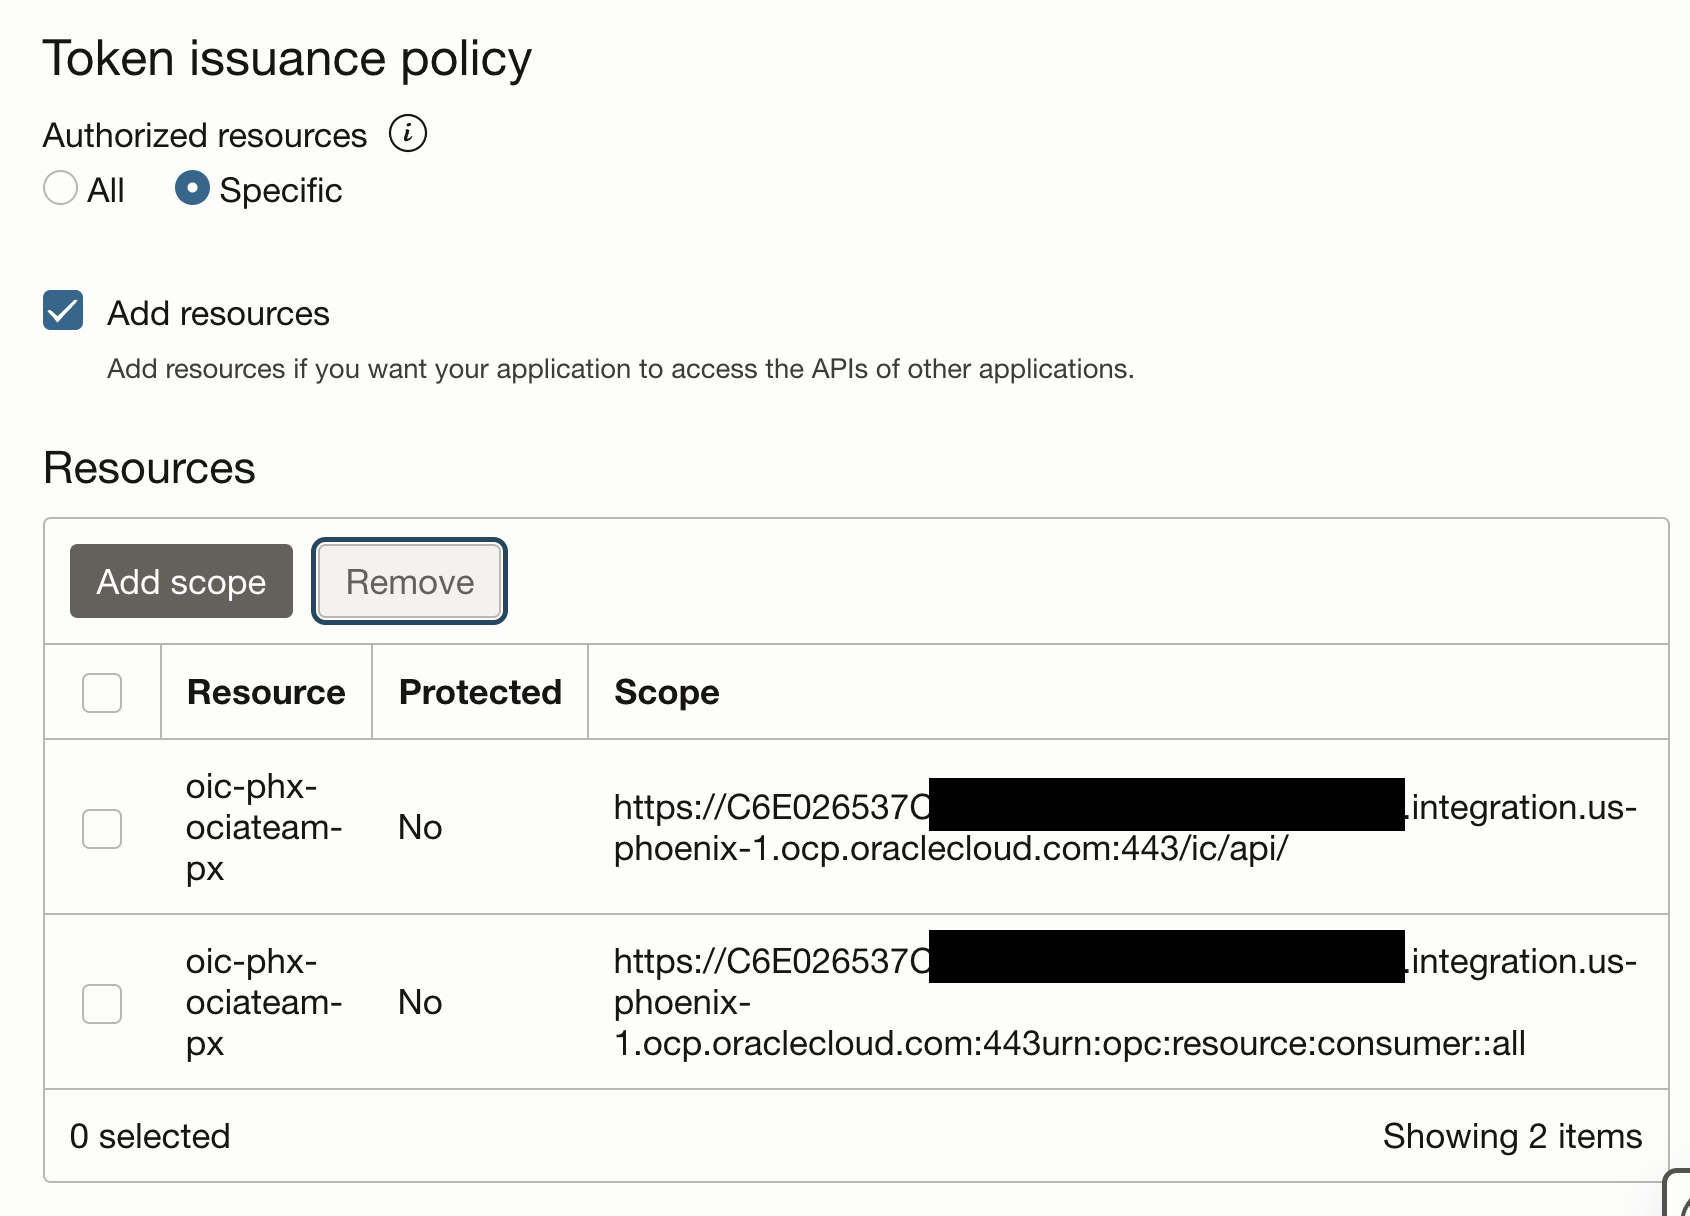Click oic-phx-ociateam-px resource in first row
The height and width of the screenshot is (1216, 1690).
264,827
